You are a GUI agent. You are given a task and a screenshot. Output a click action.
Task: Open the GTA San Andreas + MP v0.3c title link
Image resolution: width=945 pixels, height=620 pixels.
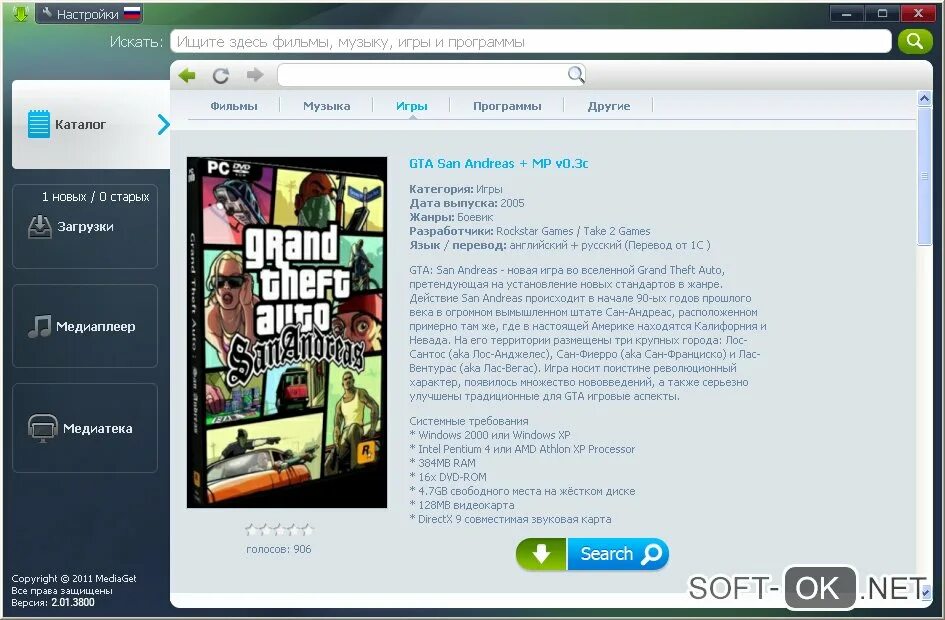(x=498, y=163)
